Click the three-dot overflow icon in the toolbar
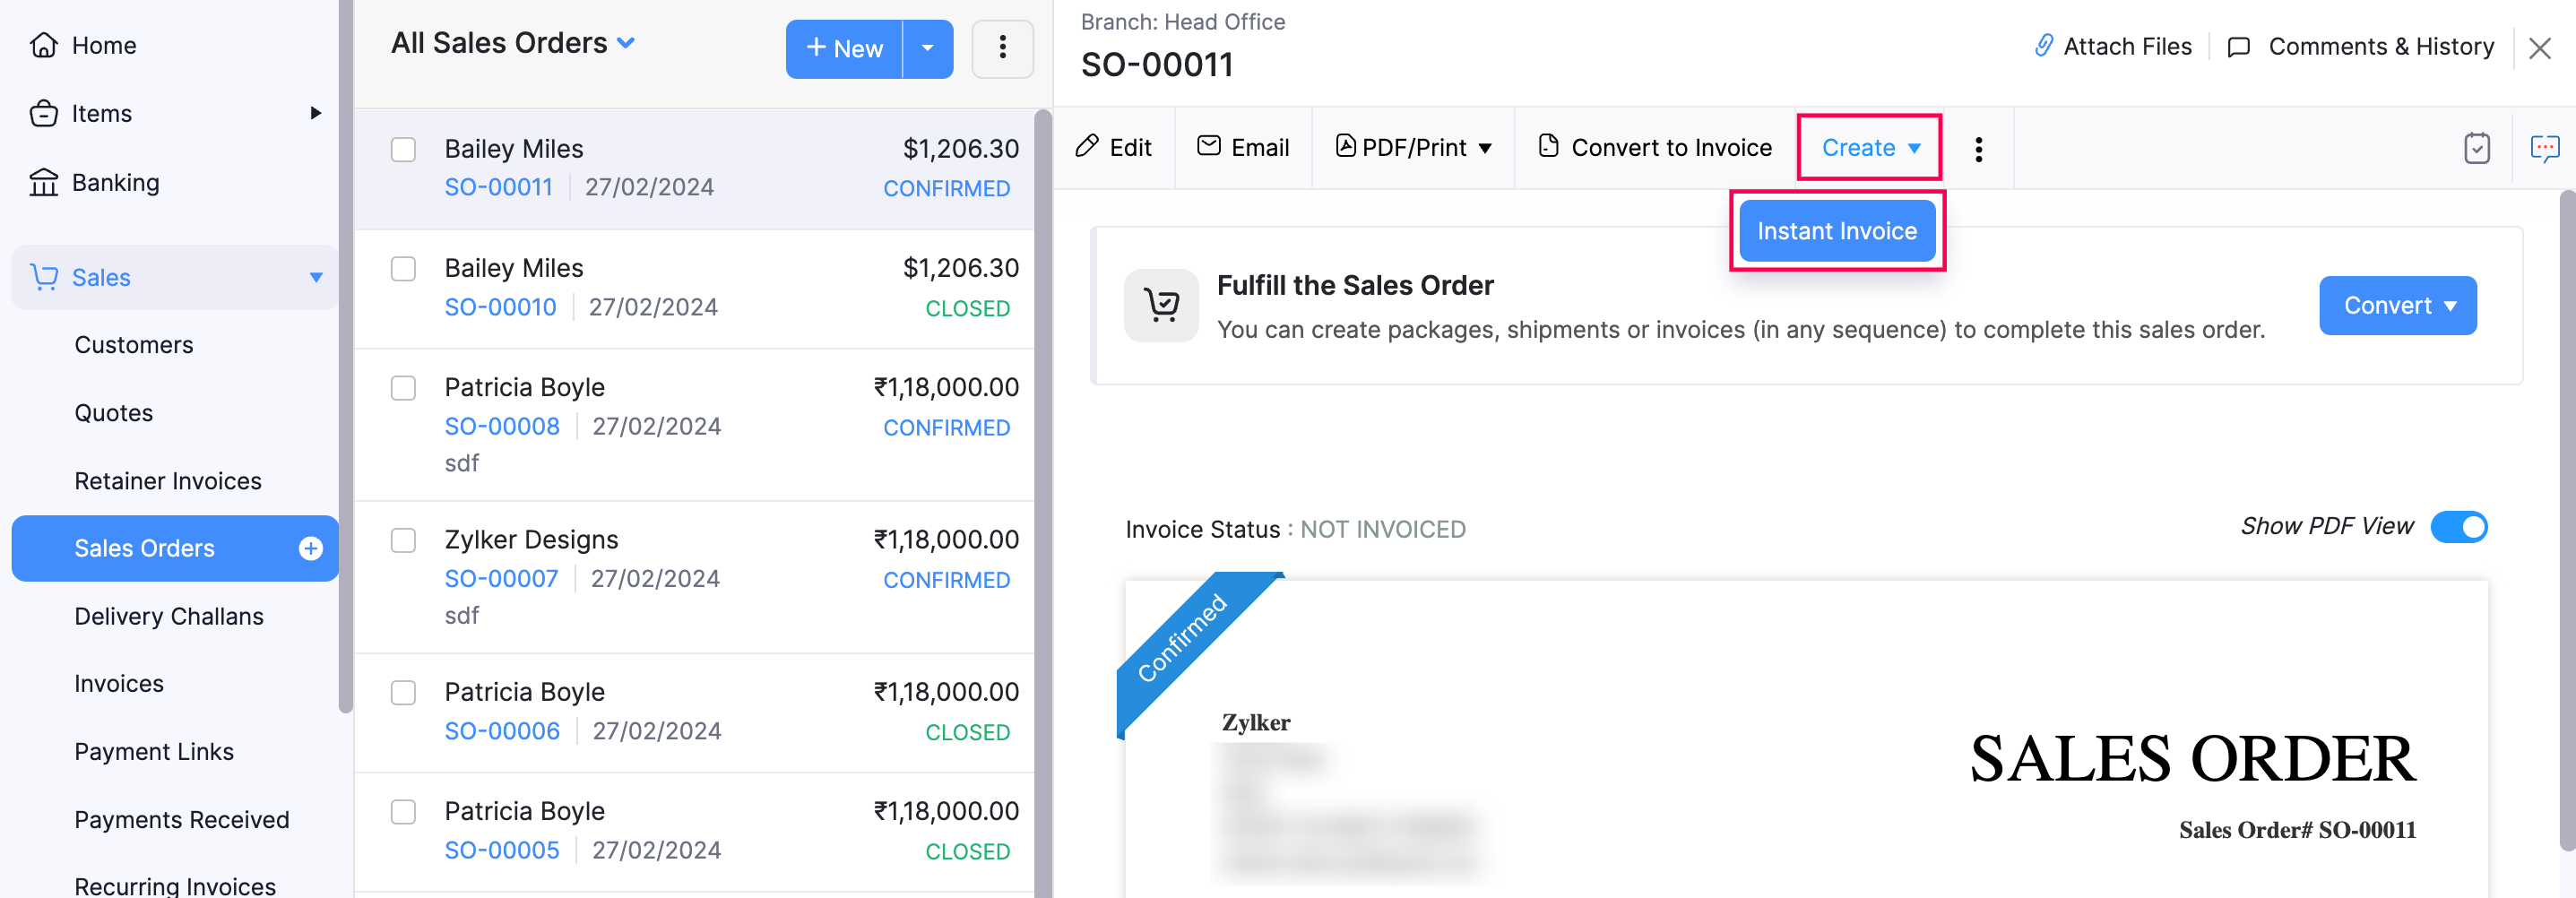The image size is (2576, 898). pyautogui.click(x=1979, y=148)
